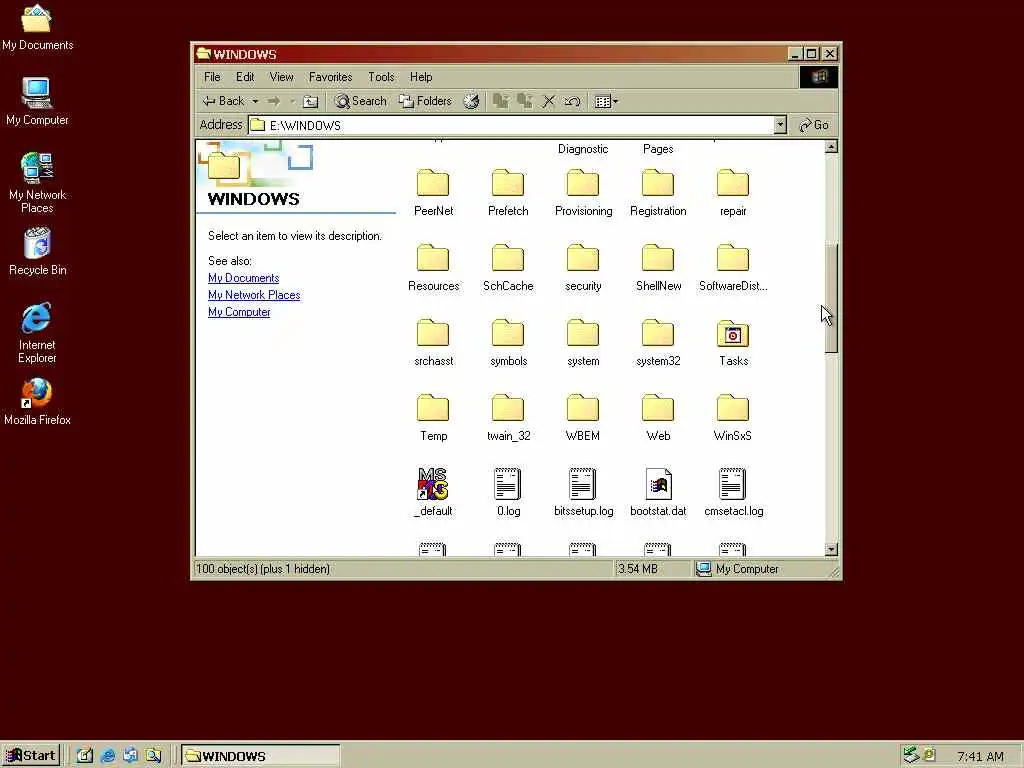Expand the Forward history dropdown arrow
The width and height of the screenshot is (1024, 768).
tap(292, 101)
